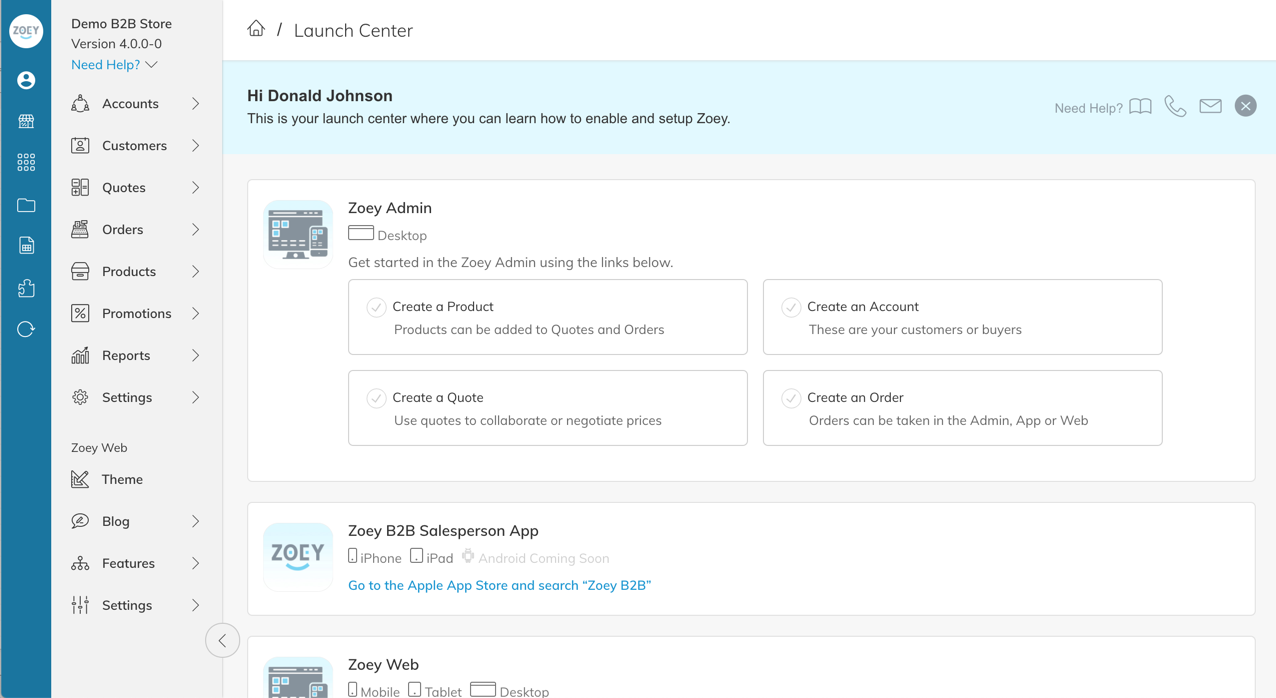The width and height of the screenshot is (1276, 698).
Task: Click the Features hierarchy icon
Action: coord(80,563)
